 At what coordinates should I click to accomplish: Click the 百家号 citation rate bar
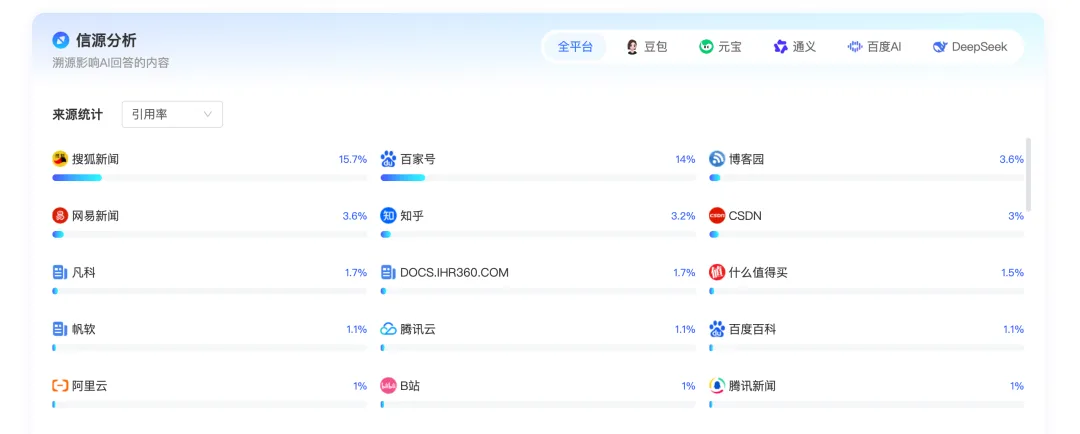point(538,178)
